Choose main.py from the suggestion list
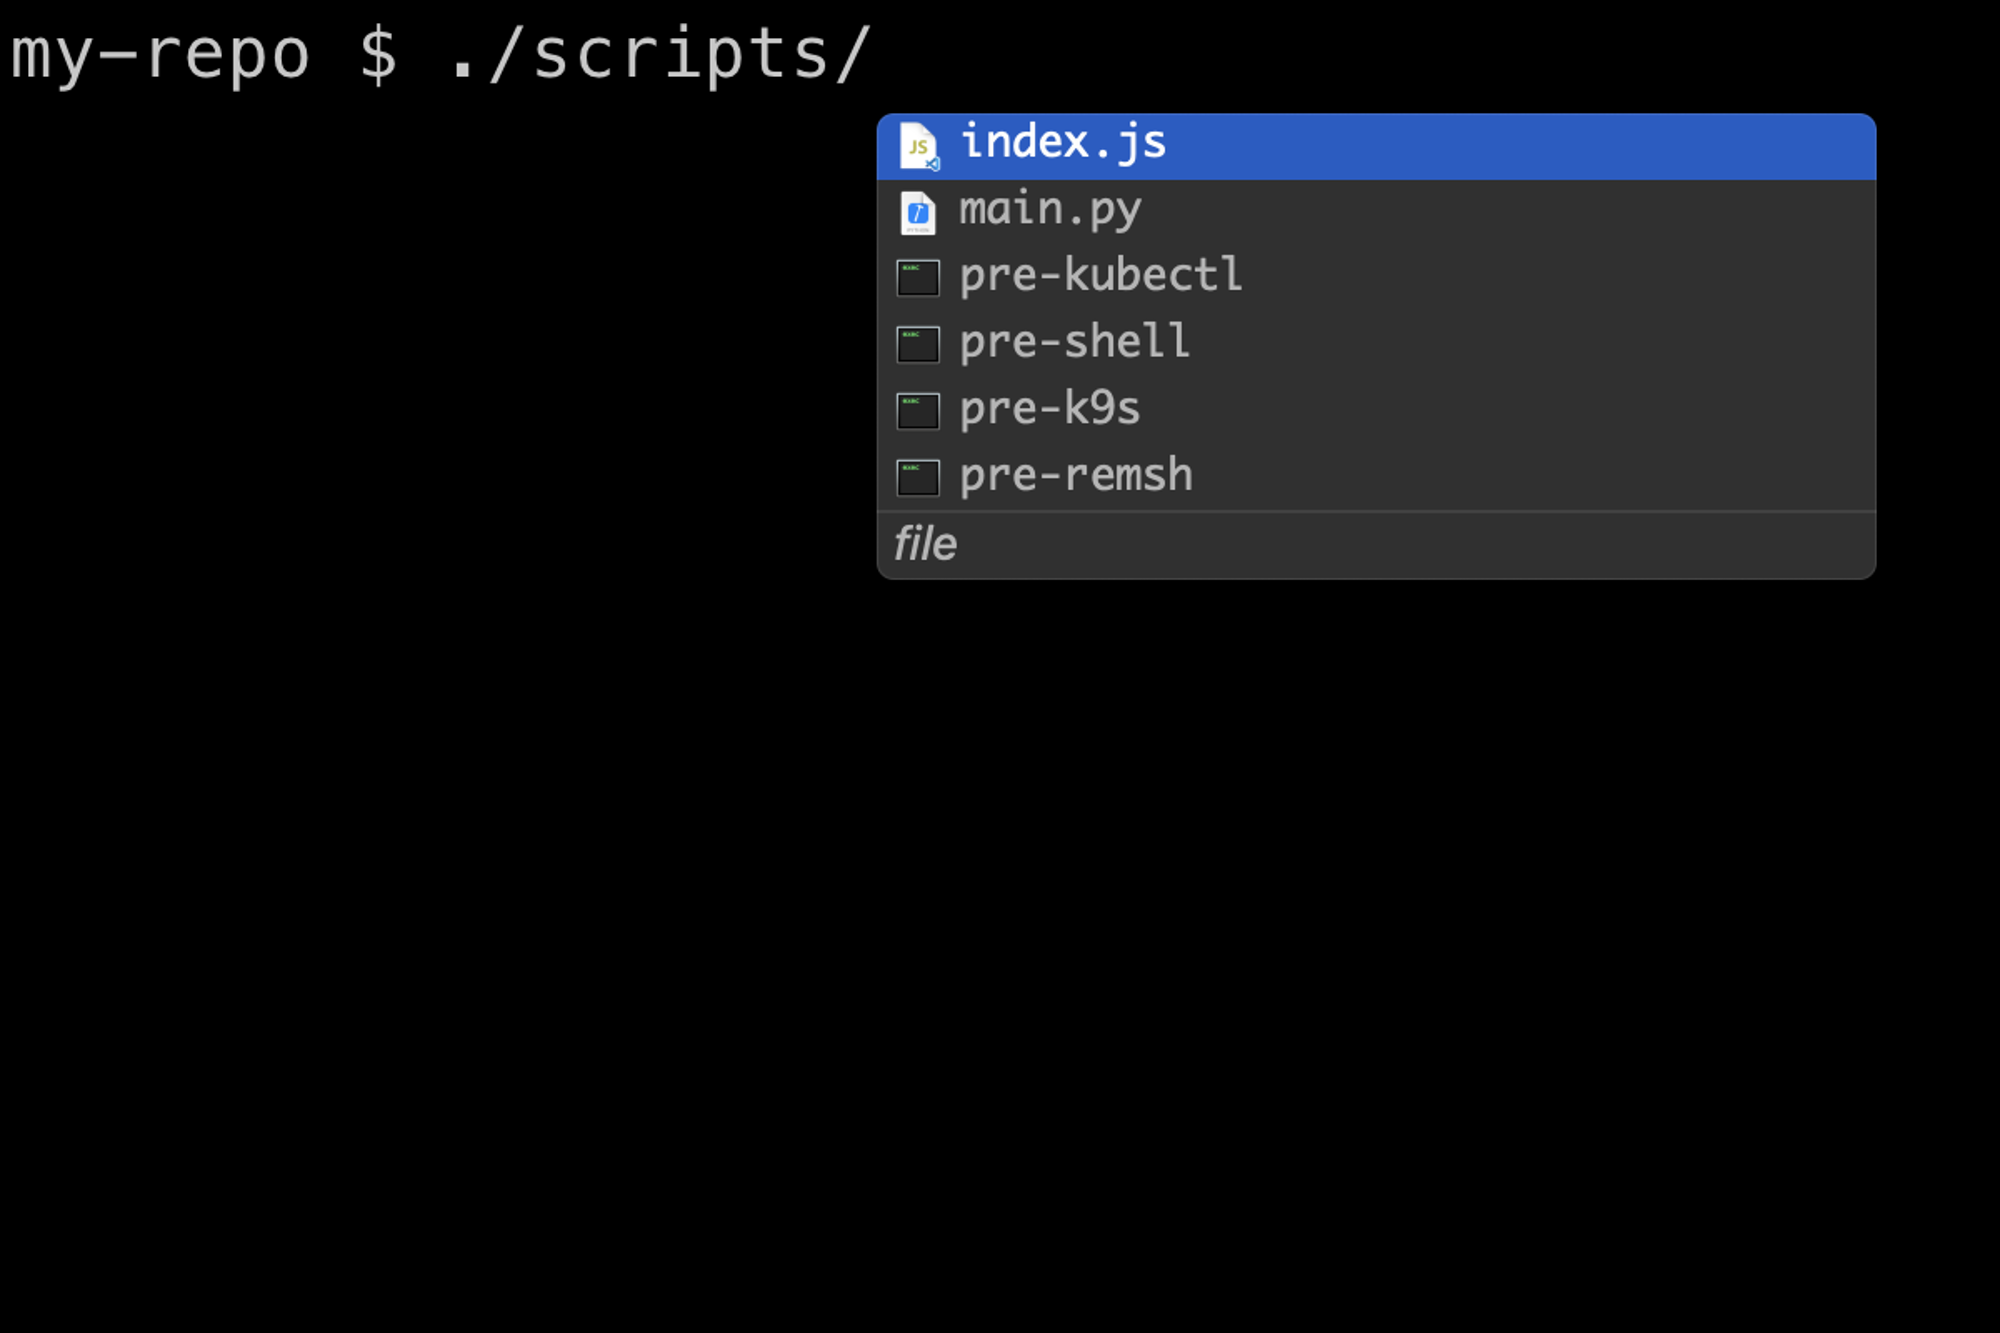 tap(1376, 213)
